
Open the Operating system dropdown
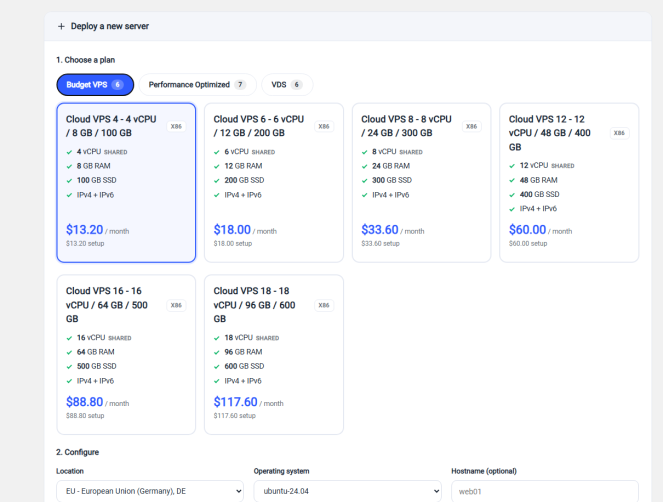coord(348,491)
